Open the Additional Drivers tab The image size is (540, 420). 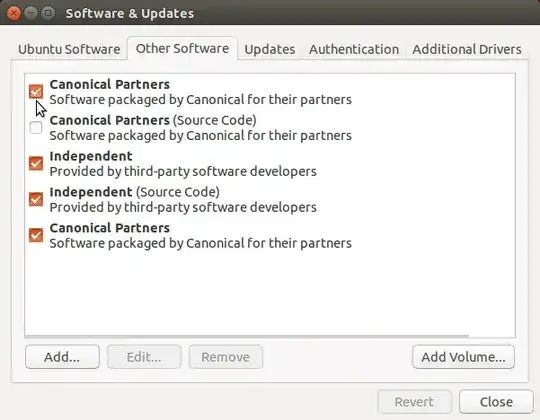[467, 49]
